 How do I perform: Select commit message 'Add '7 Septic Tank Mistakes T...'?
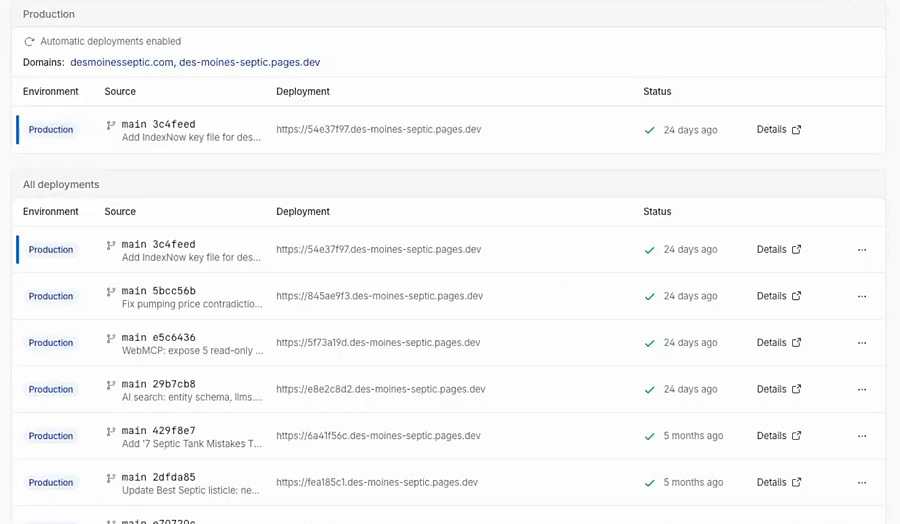[x=192, y=444]
